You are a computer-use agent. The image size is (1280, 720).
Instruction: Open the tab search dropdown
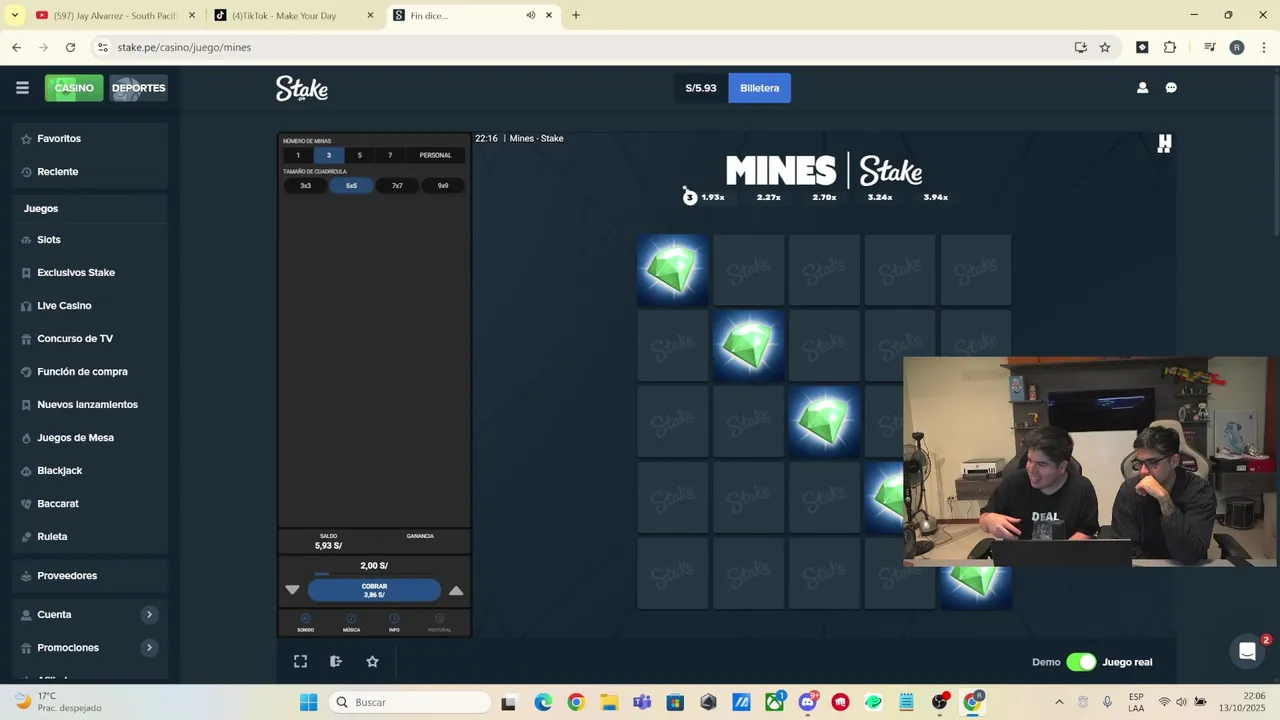14,15
